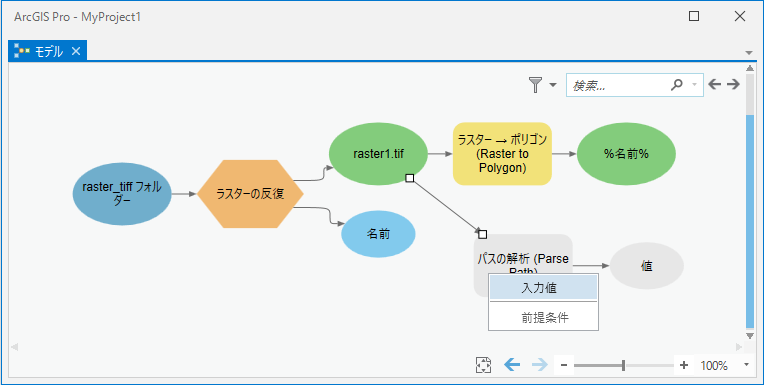Screen dimensions: 766x388
Task: Close the ArcGIS Pro window
Action: tap(740, 16)
